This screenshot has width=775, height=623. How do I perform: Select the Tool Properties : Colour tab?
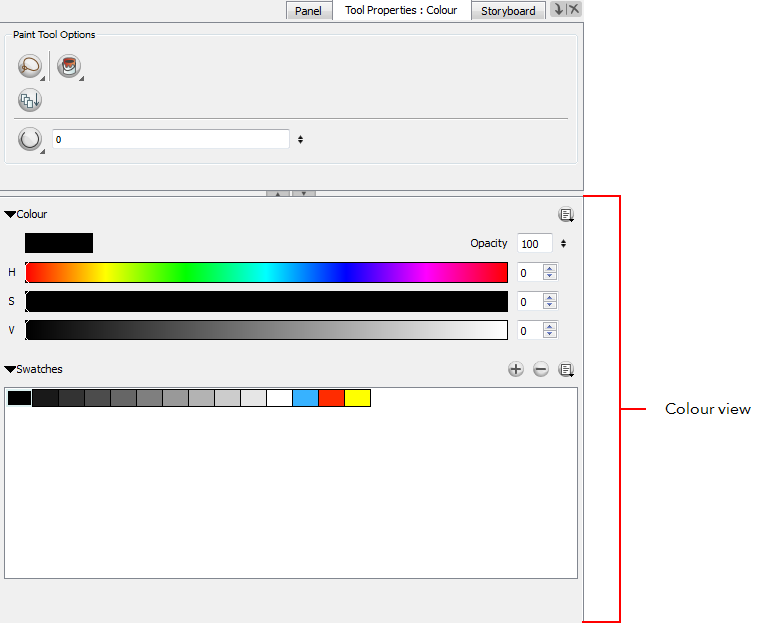(x=401, y=10)
